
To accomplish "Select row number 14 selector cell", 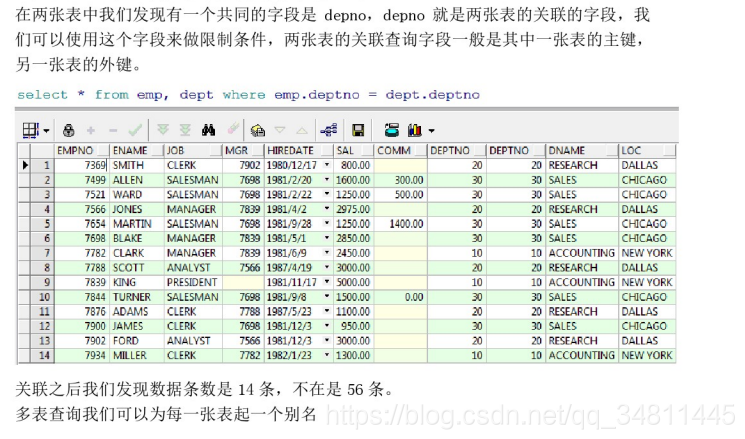I will coord(43,355).
